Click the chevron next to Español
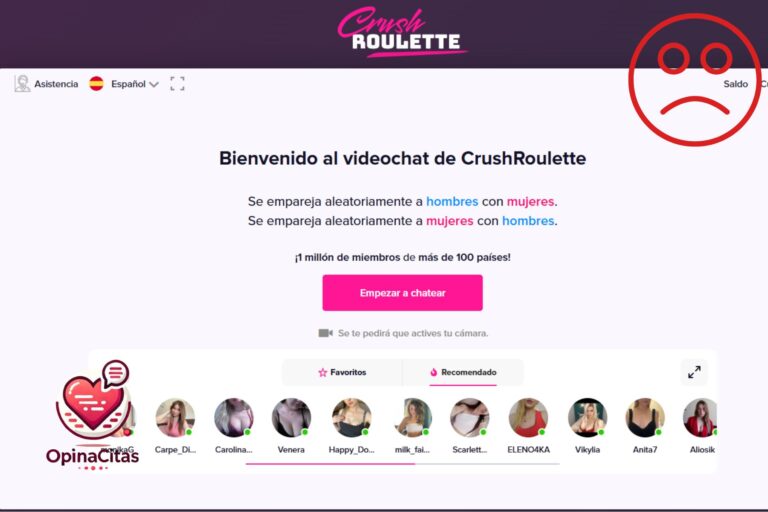768x512 pixels. (154, 84)
